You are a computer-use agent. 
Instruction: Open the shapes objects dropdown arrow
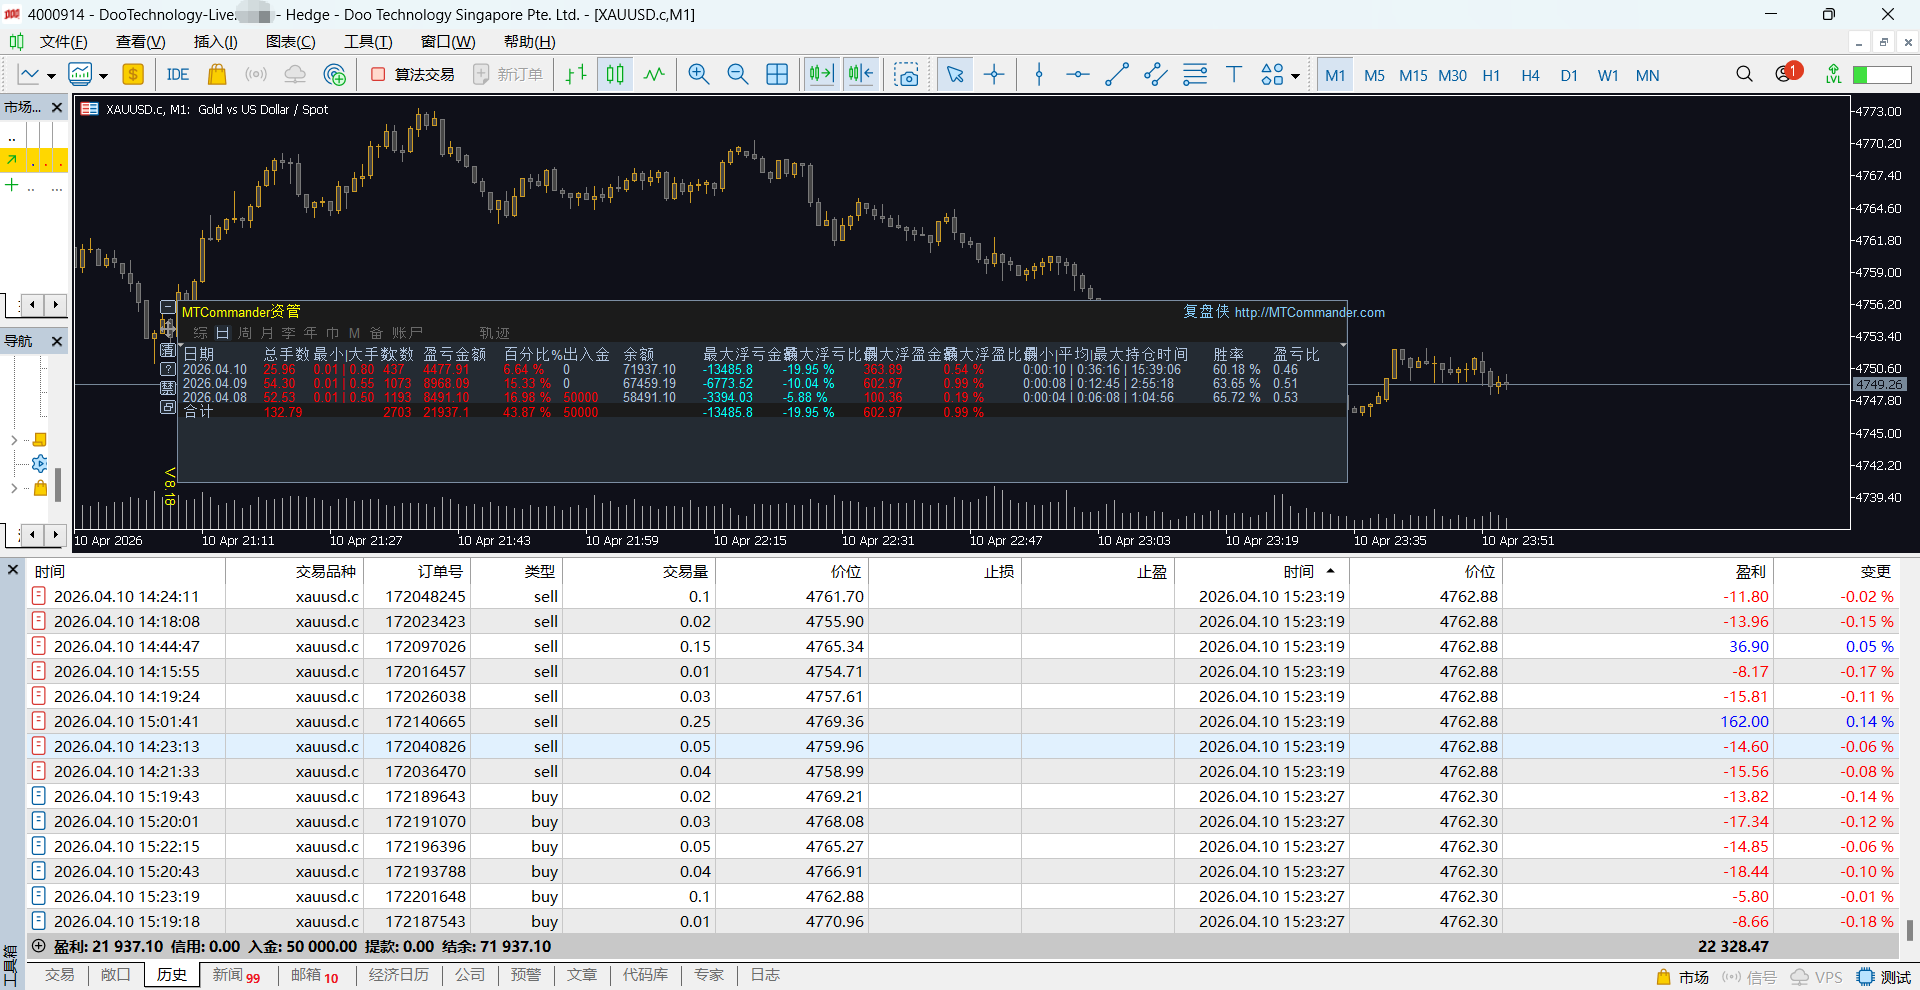click(x=1296, y=76)
